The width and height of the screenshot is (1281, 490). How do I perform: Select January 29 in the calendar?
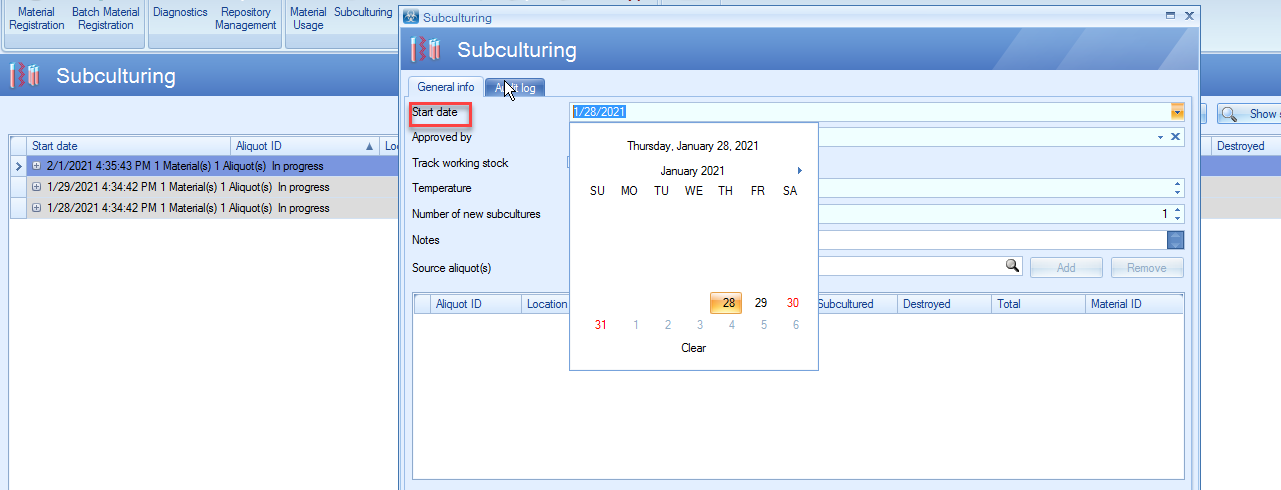pyautogui.click(x=760, y=303)
